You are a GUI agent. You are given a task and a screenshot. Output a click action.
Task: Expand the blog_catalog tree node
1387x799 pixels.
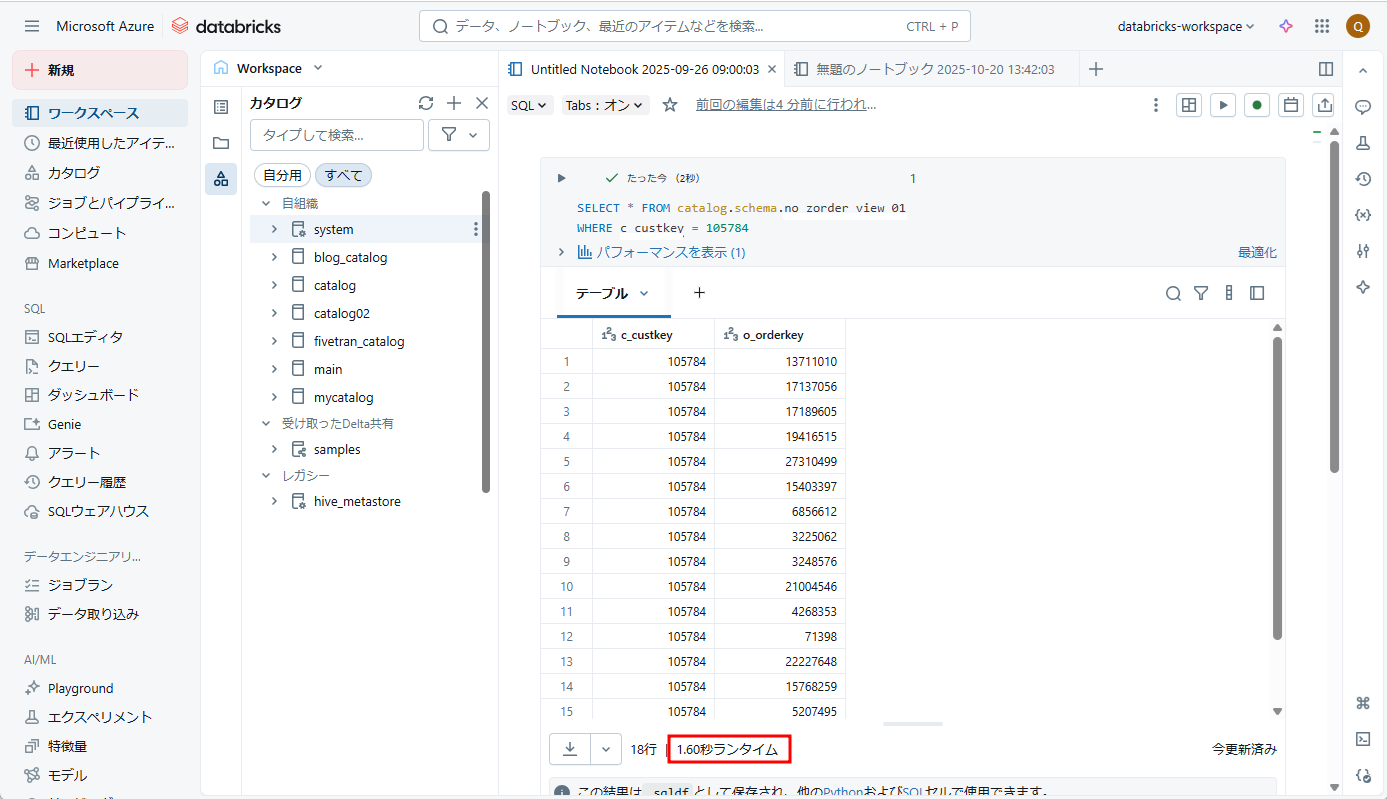(x=274, y=257)
